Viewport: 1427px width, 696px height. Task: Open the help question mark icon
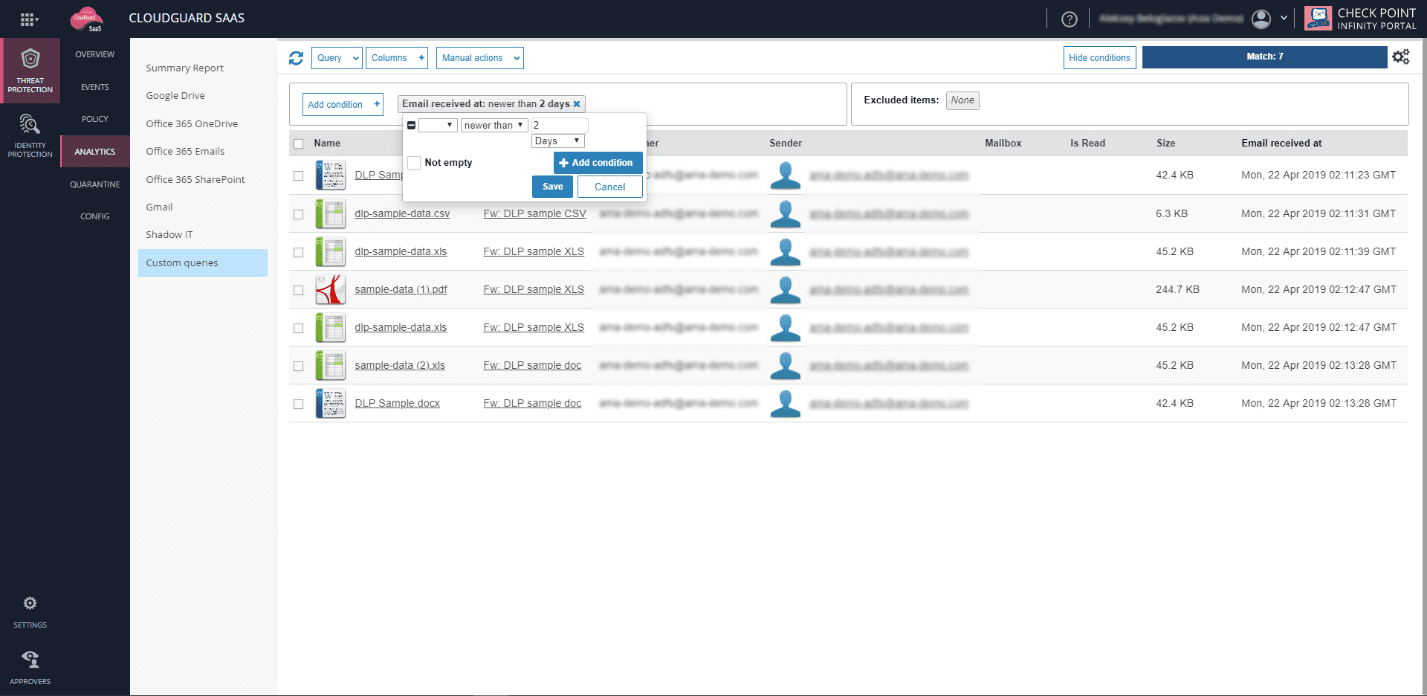pyautogui.click(x=1069, y=19)
